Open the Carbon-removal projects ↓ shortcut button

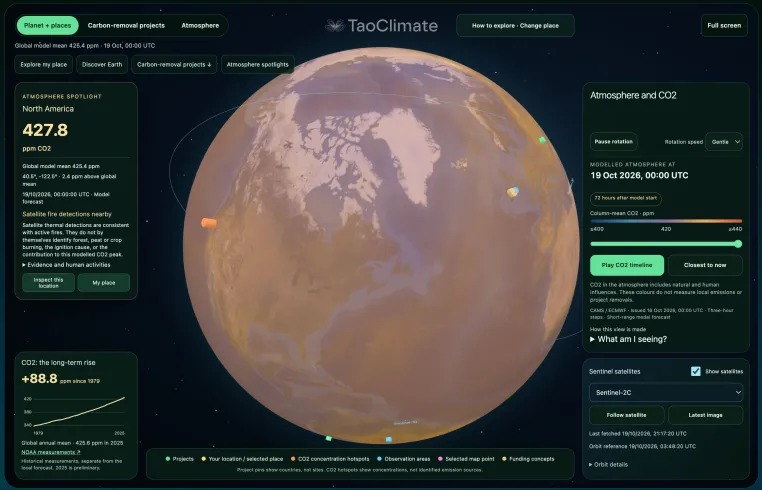(174, 64)
